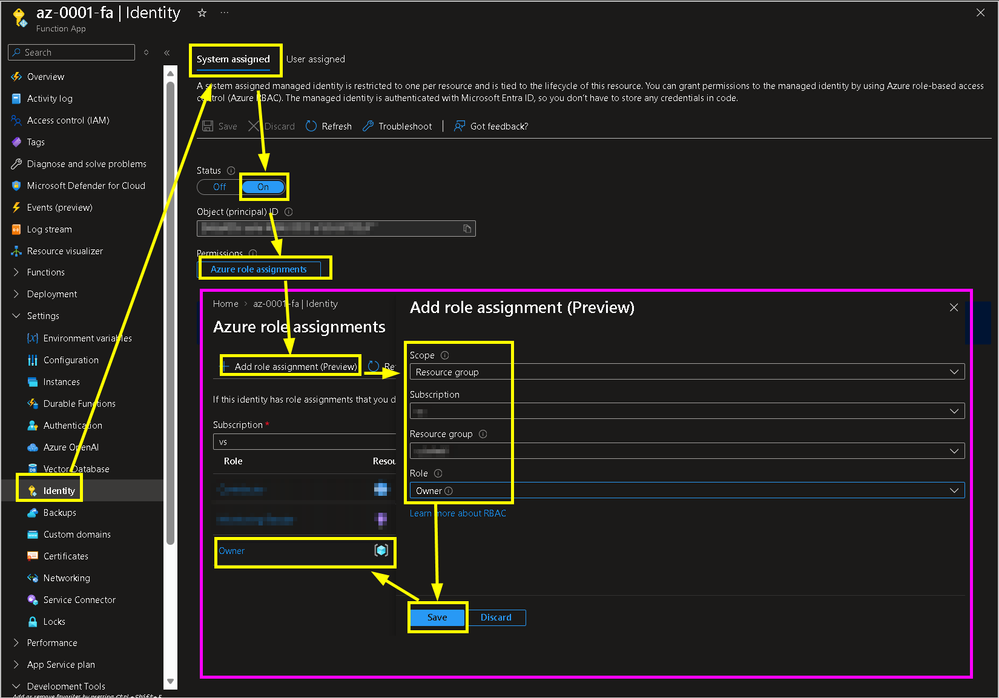The width and height of the screenshot is (999, 698).
Task: Open Log stream item
Action: [49, 229]
